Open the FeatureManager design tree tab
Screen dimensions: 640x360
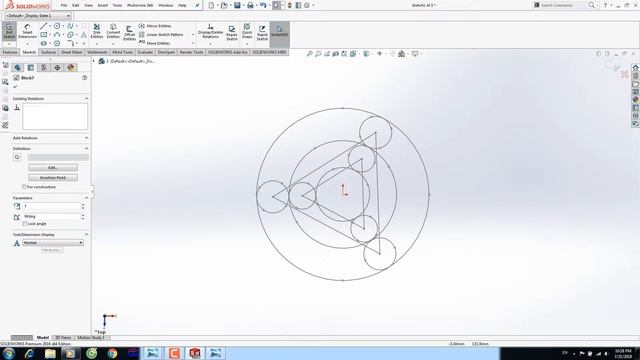pyautogui.click(x=17, y=68)
